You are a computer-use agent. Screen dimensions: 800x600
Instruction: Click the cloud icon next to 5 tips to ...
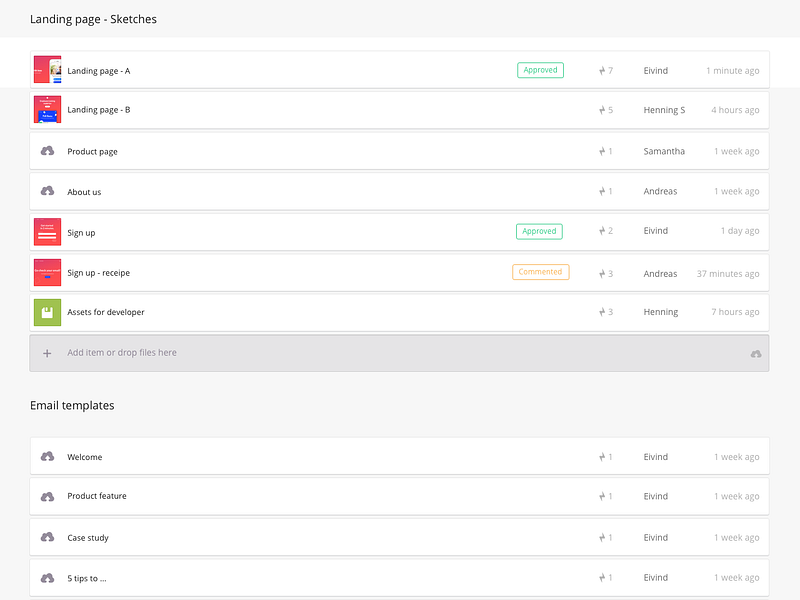[47, 578]
